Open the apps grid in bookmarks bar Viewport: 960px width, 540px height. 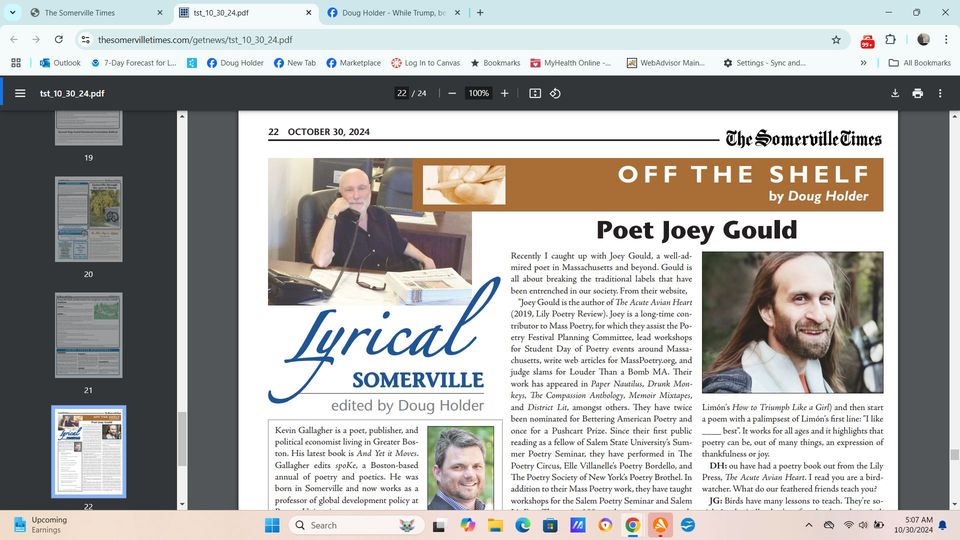click(x=16, y=62)
